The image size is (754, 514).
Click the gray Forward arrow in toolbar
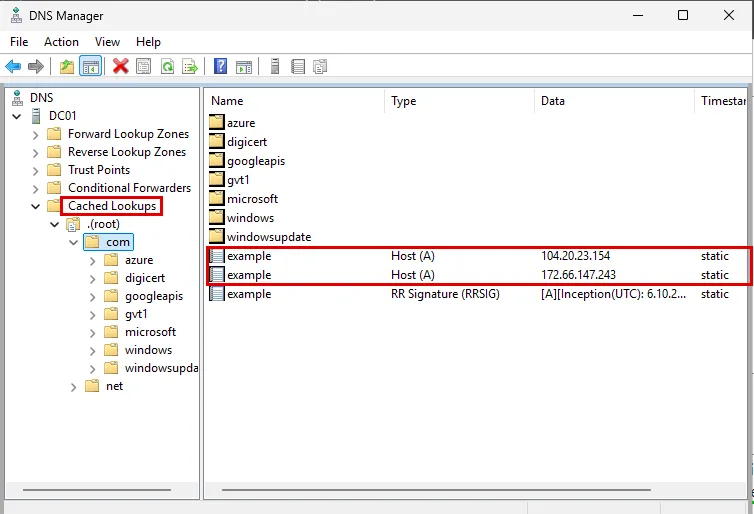pos(36,66)
